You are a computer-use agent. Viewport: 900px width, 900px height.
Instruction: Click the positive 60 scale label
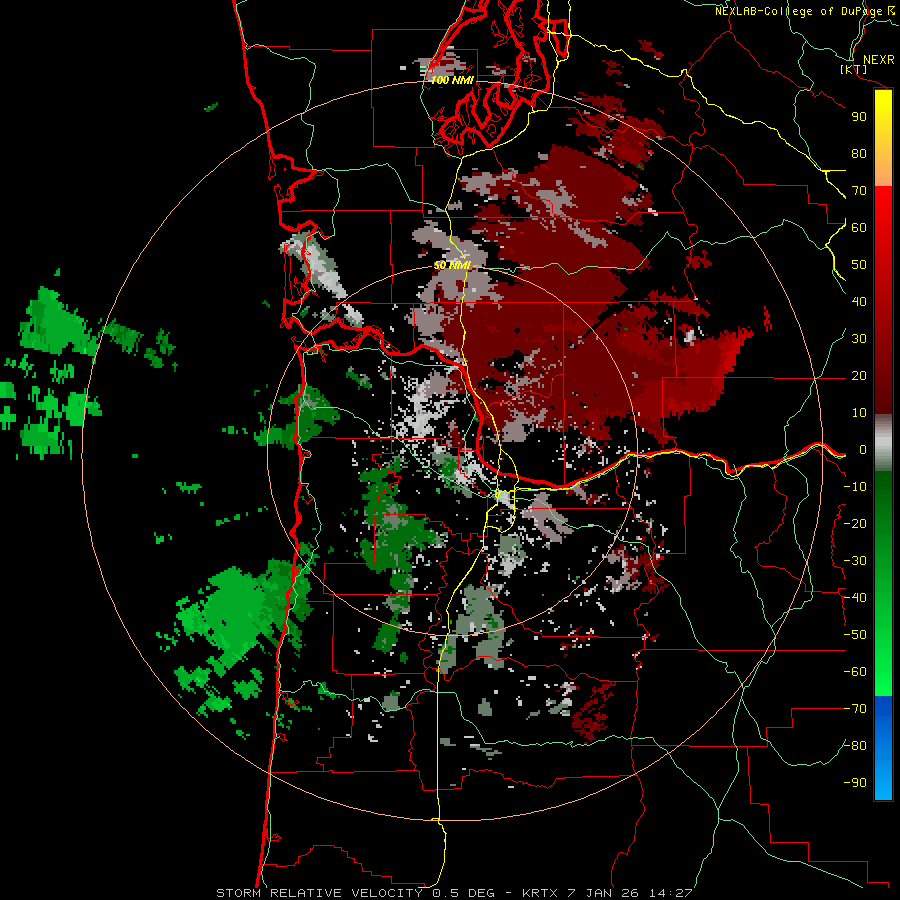pyautogui.click(x=859, y=227)
